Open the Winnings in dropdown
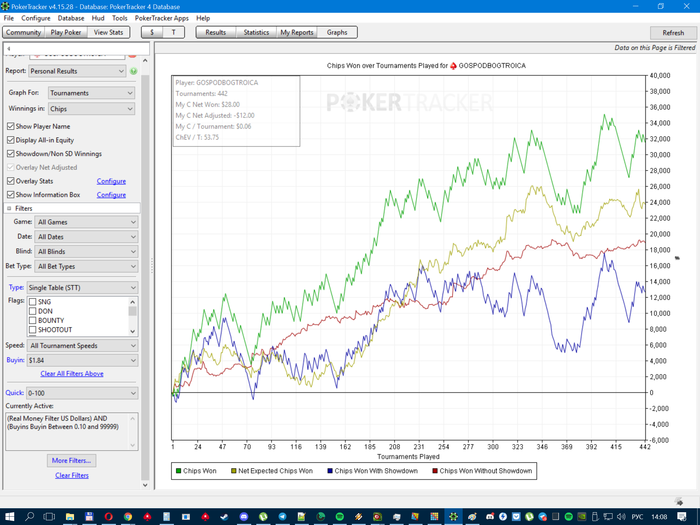The width and height of the screenshot is (700, 525). click(x=91, y=108)
